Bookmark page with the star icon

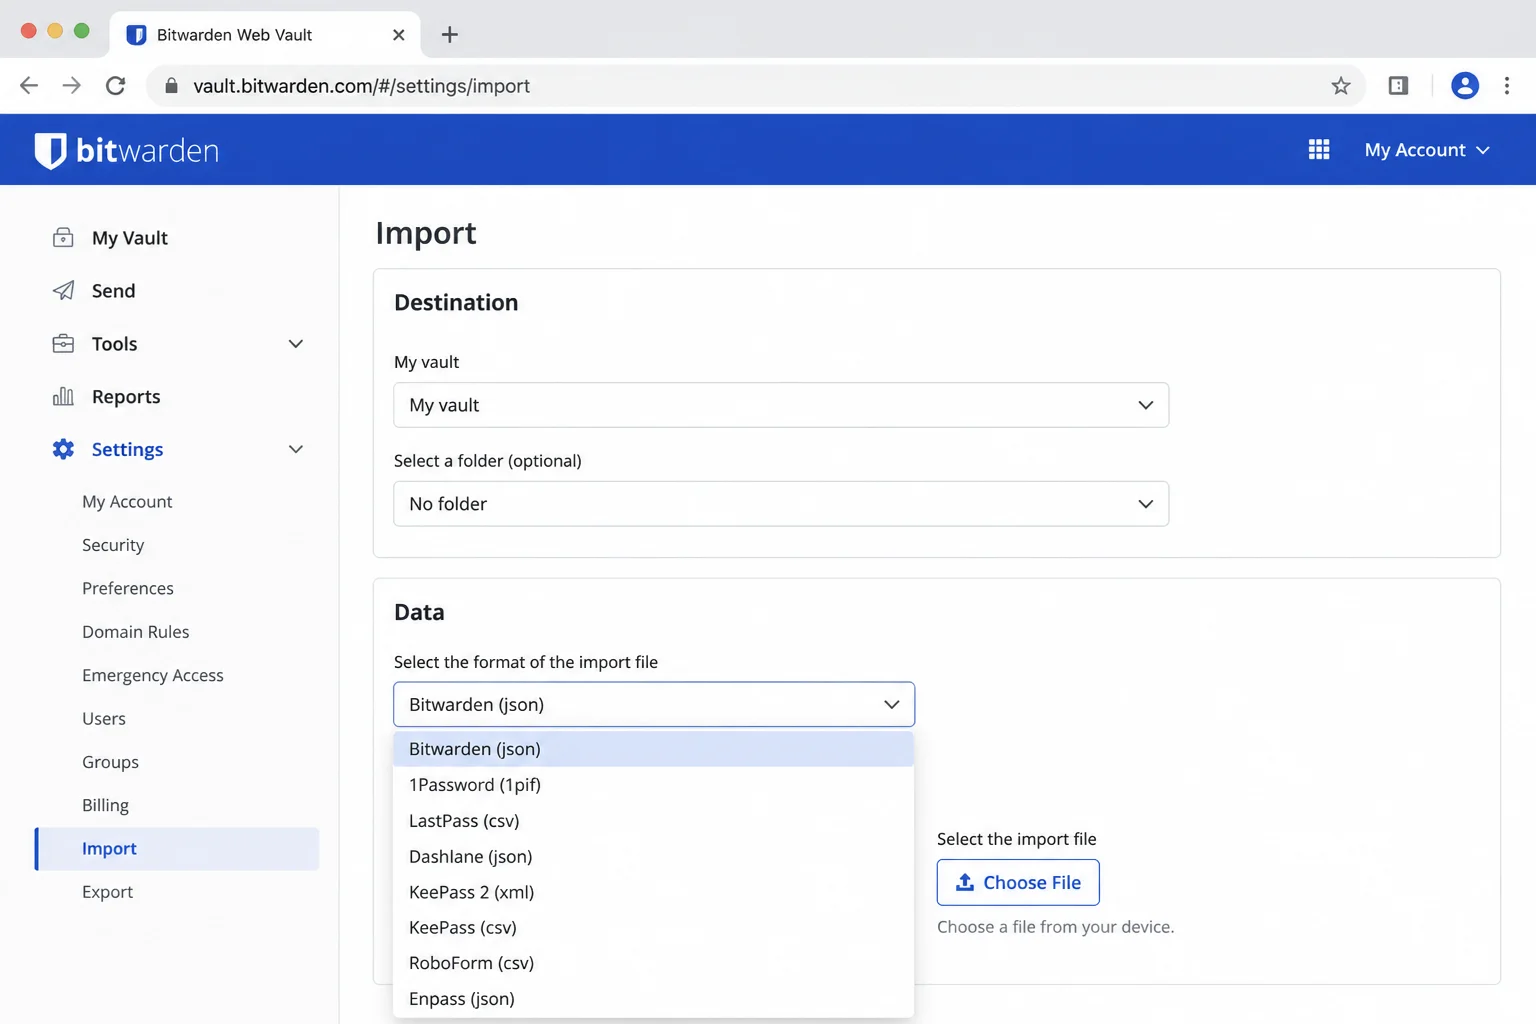(x=1341, y=86)
